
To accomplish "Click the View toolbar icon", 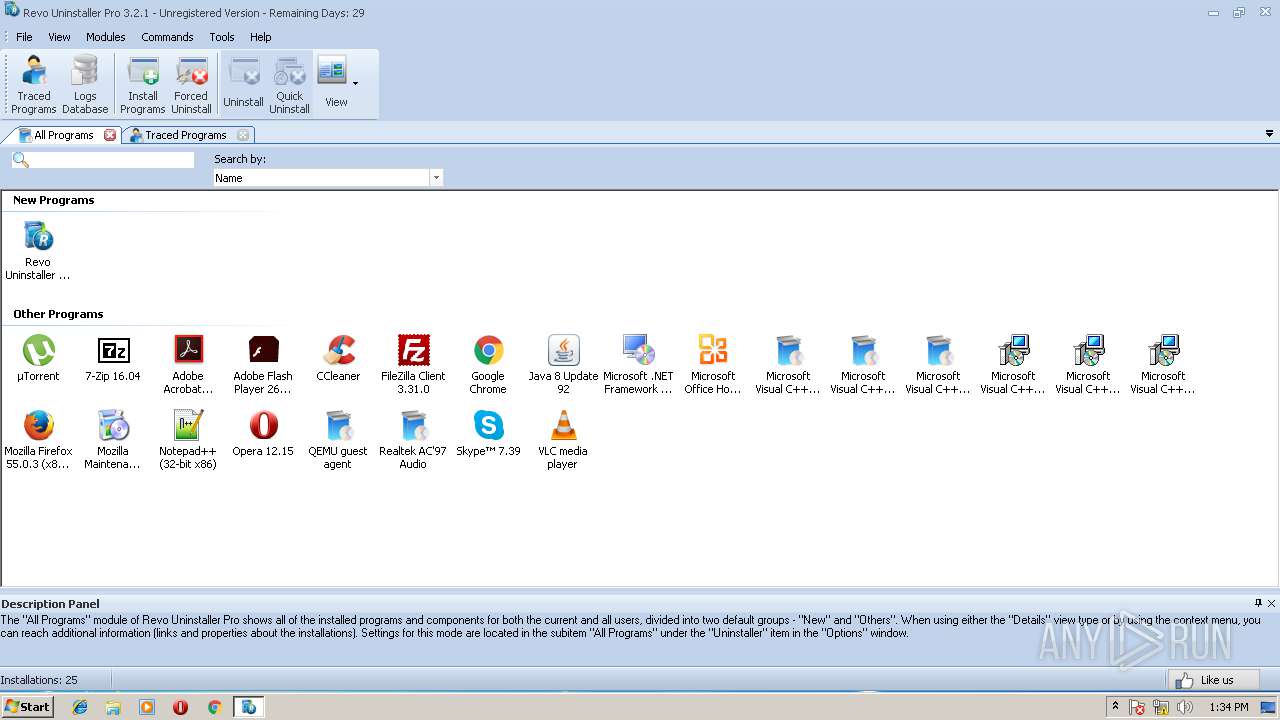I will coord(333,83).
